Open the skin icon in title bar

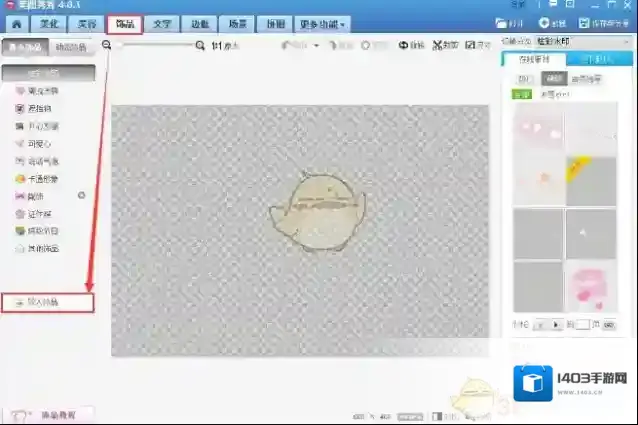[570, 4]
